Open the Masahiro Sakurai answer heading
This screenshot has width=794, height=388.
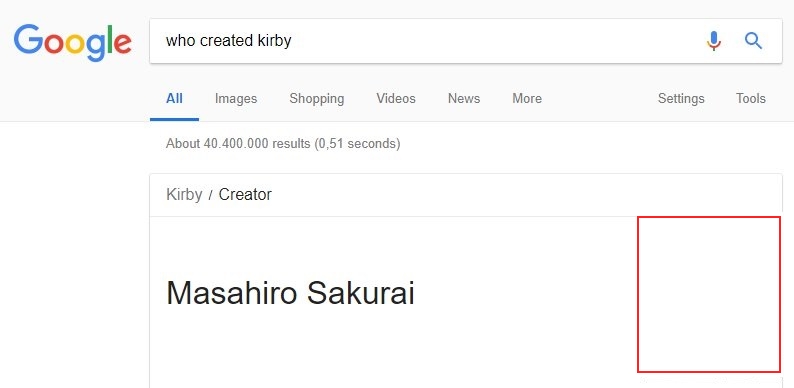click(x=290, y=293)
